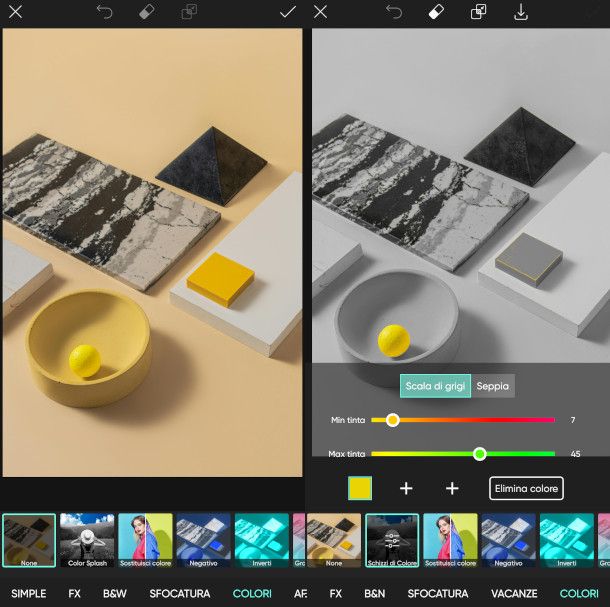Apply Sostituisci colore effect in left panel
The image size is (610, 607).
(x=145, y=540)
